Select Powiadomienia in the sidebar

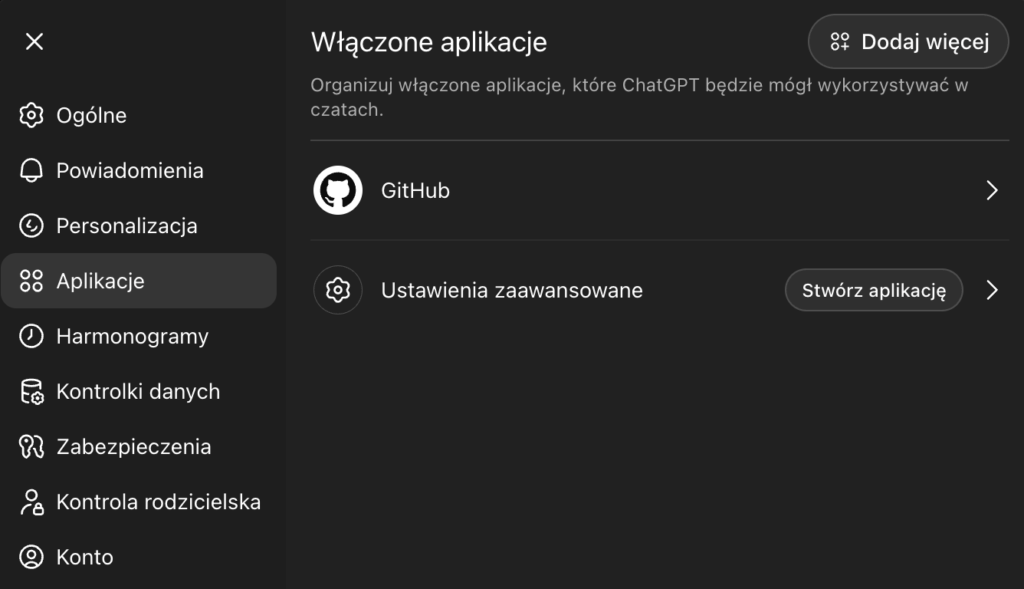131,170
